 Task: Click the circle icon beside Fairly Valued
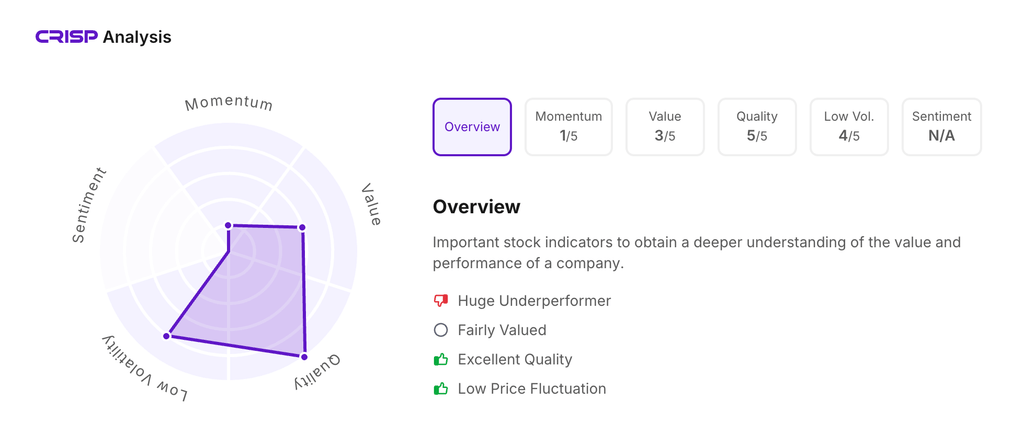tap(441, 330)
